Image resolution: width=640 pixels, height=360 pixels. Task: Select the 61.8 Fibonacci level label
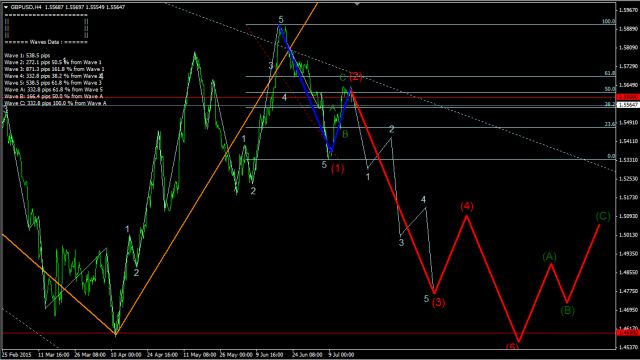tap(609, 73)
